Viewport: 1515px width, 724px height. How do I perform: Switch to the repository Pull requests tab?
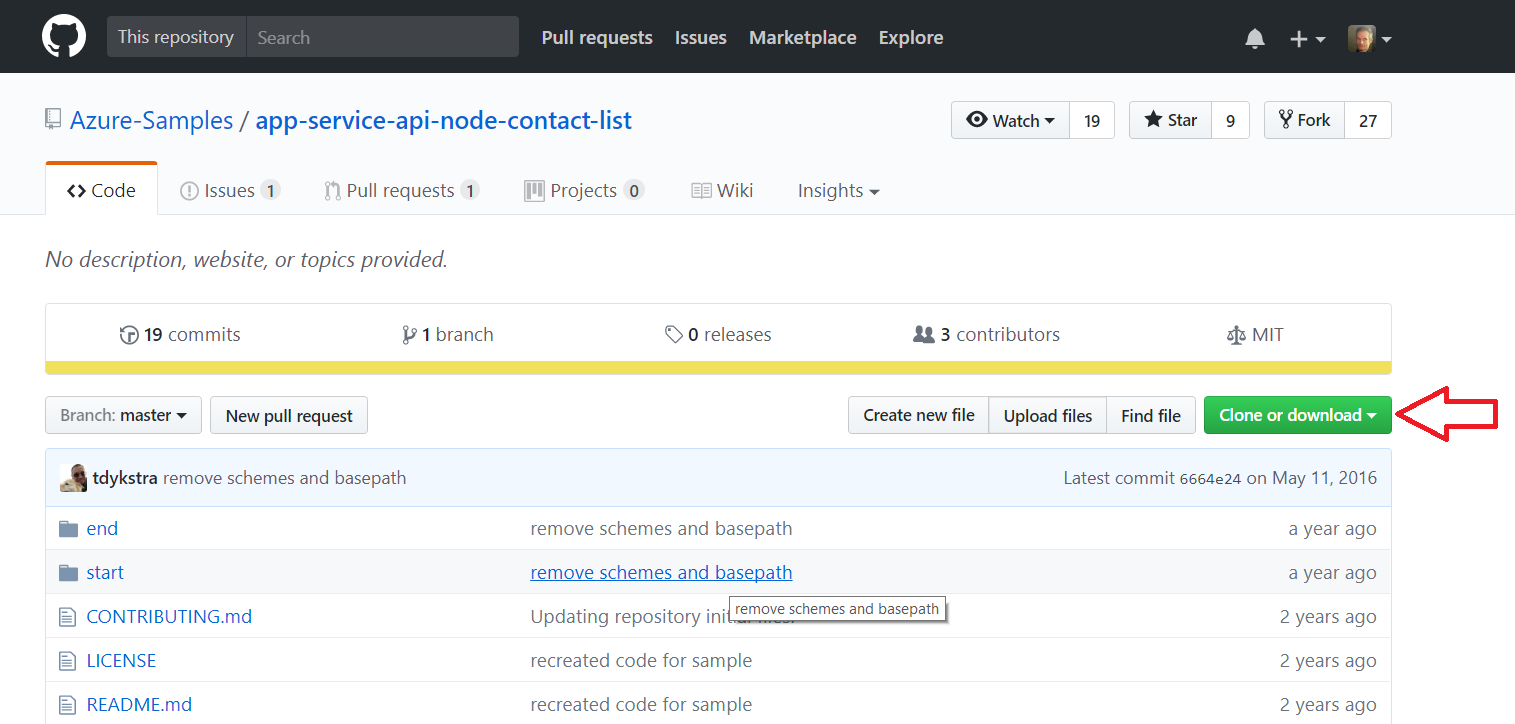402,190
